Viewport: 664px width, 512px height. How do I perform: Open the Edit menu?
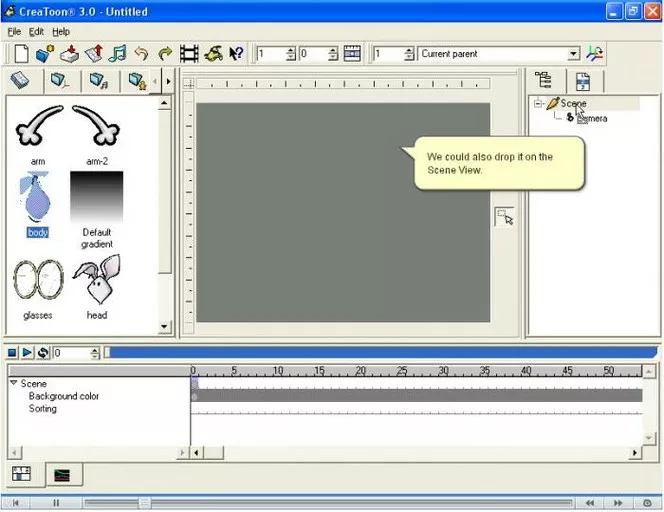point(36,32)
